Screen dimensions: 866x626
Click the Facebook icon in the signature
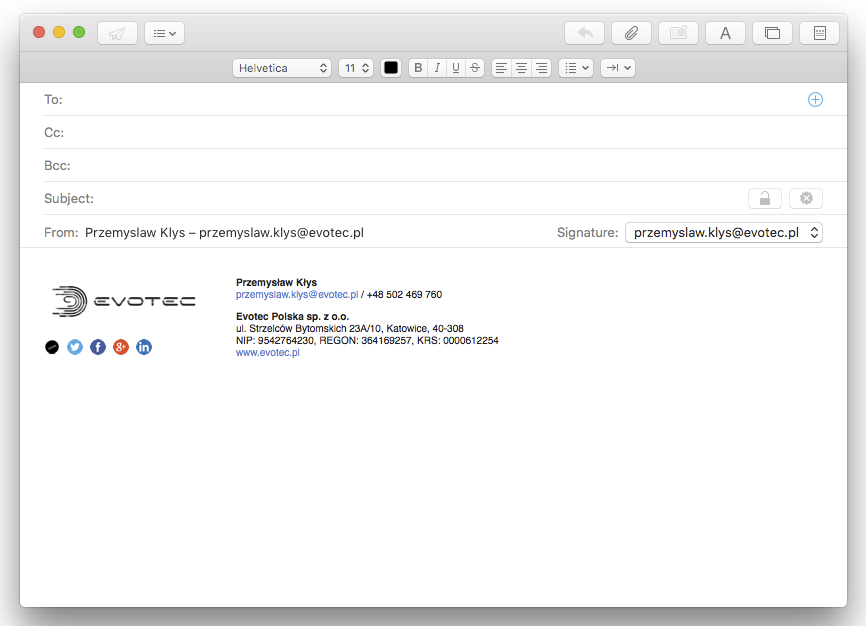pyautogui.click(x=97, y=347)
